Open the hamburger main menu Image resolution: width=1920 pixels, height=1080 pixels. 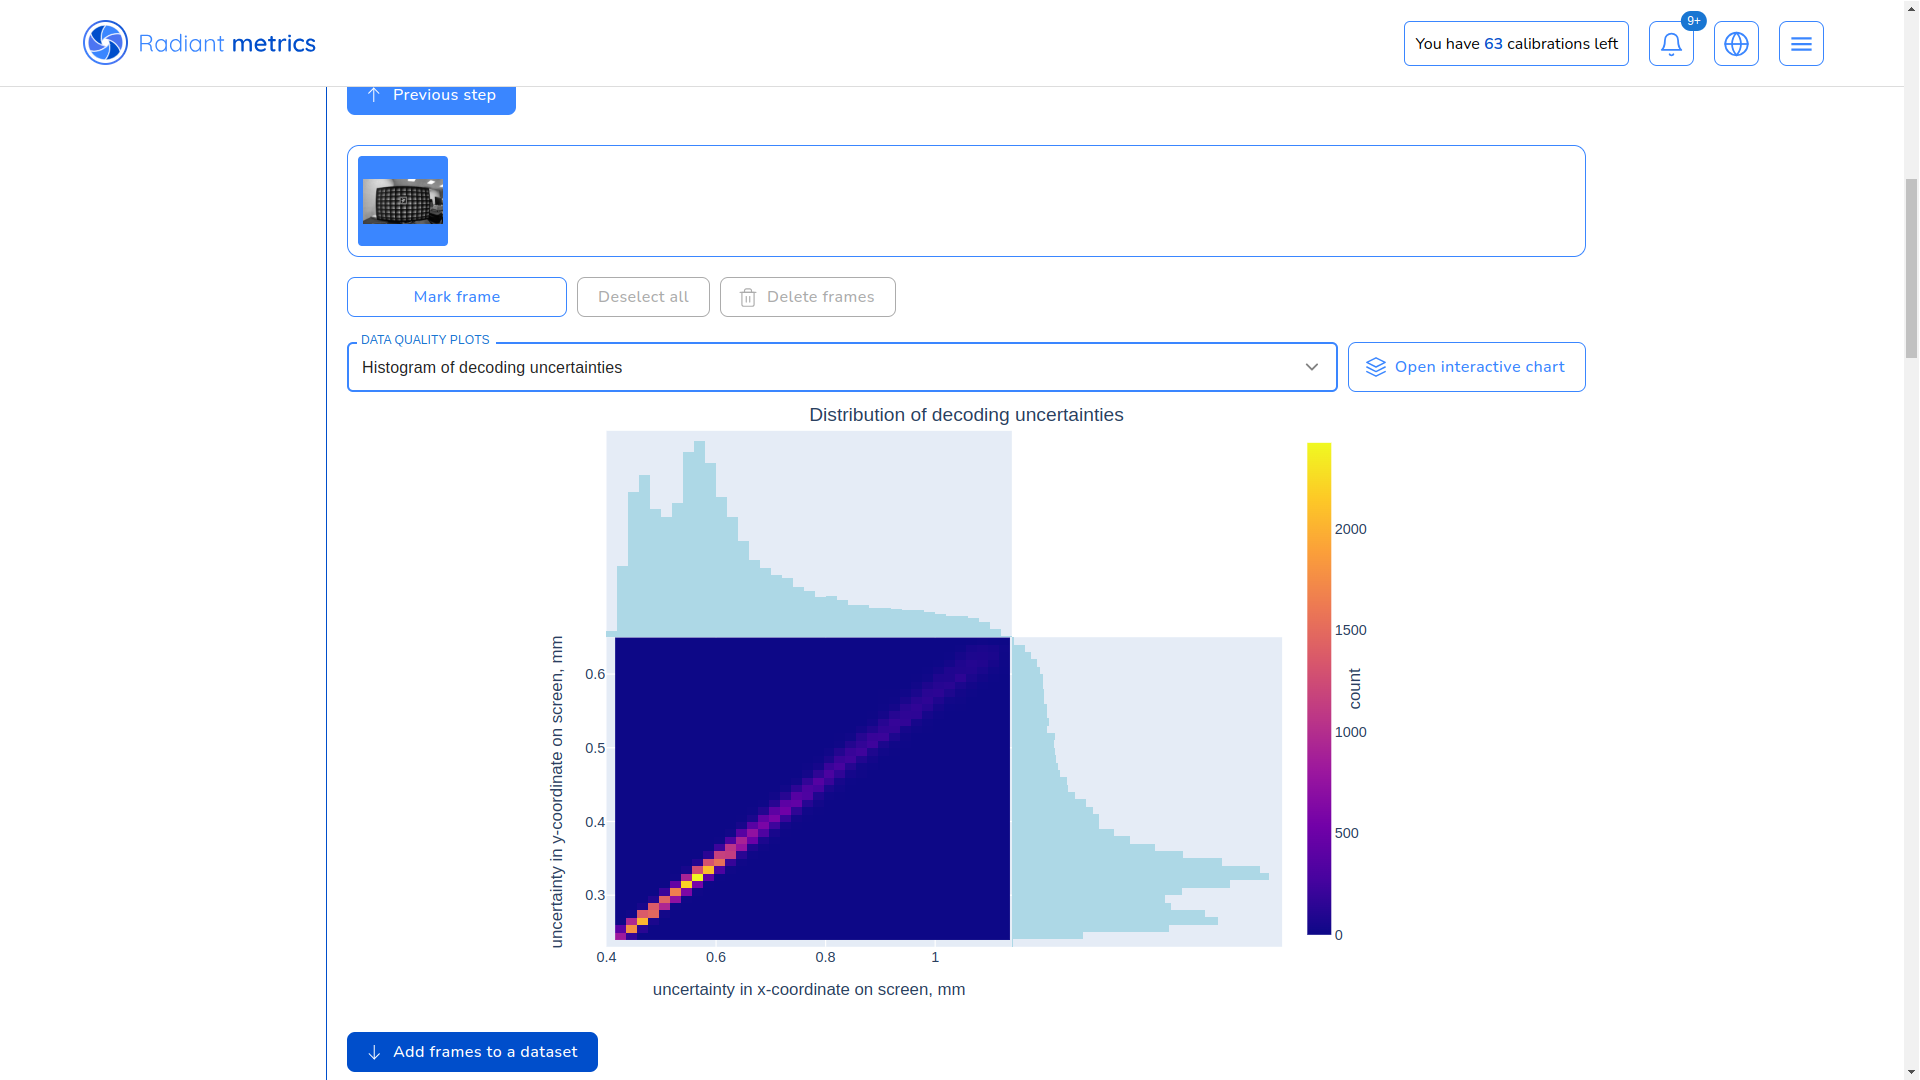pos(1801,44)
